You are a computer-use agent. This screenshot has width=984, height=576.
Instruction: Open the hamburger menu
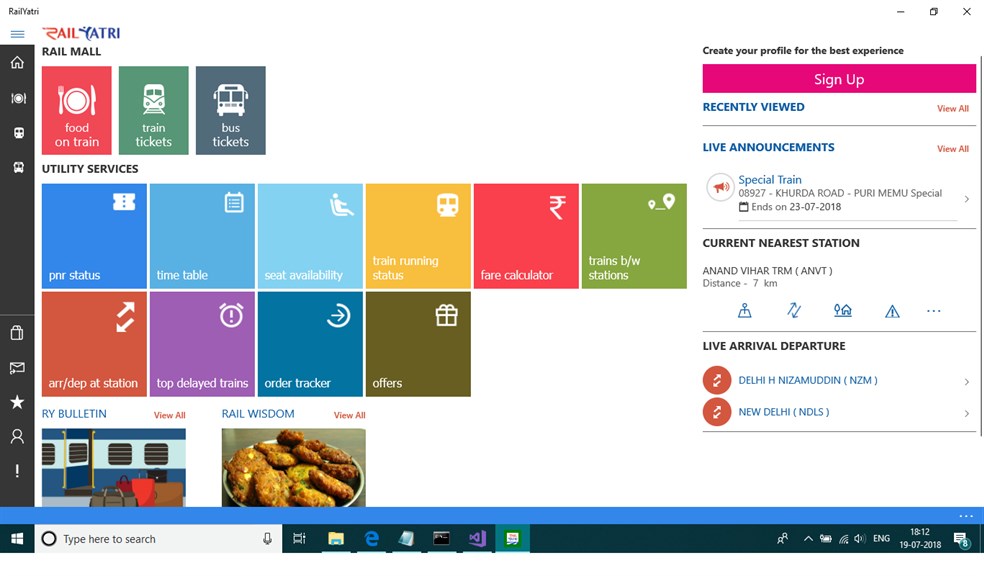point(18,34)
